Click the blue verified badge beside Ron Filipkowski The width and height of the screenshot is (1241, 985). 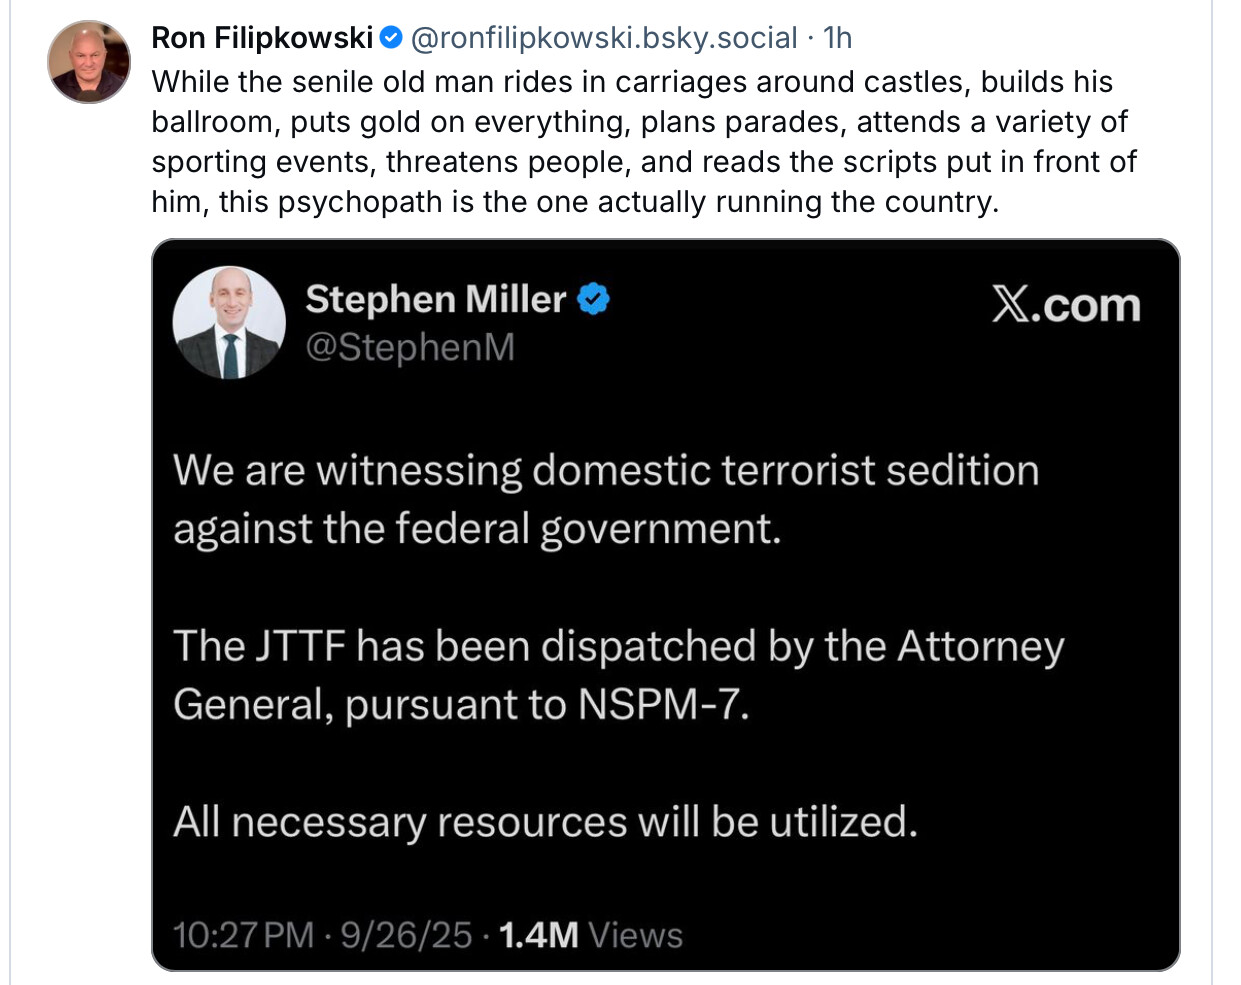coord(392,38)
